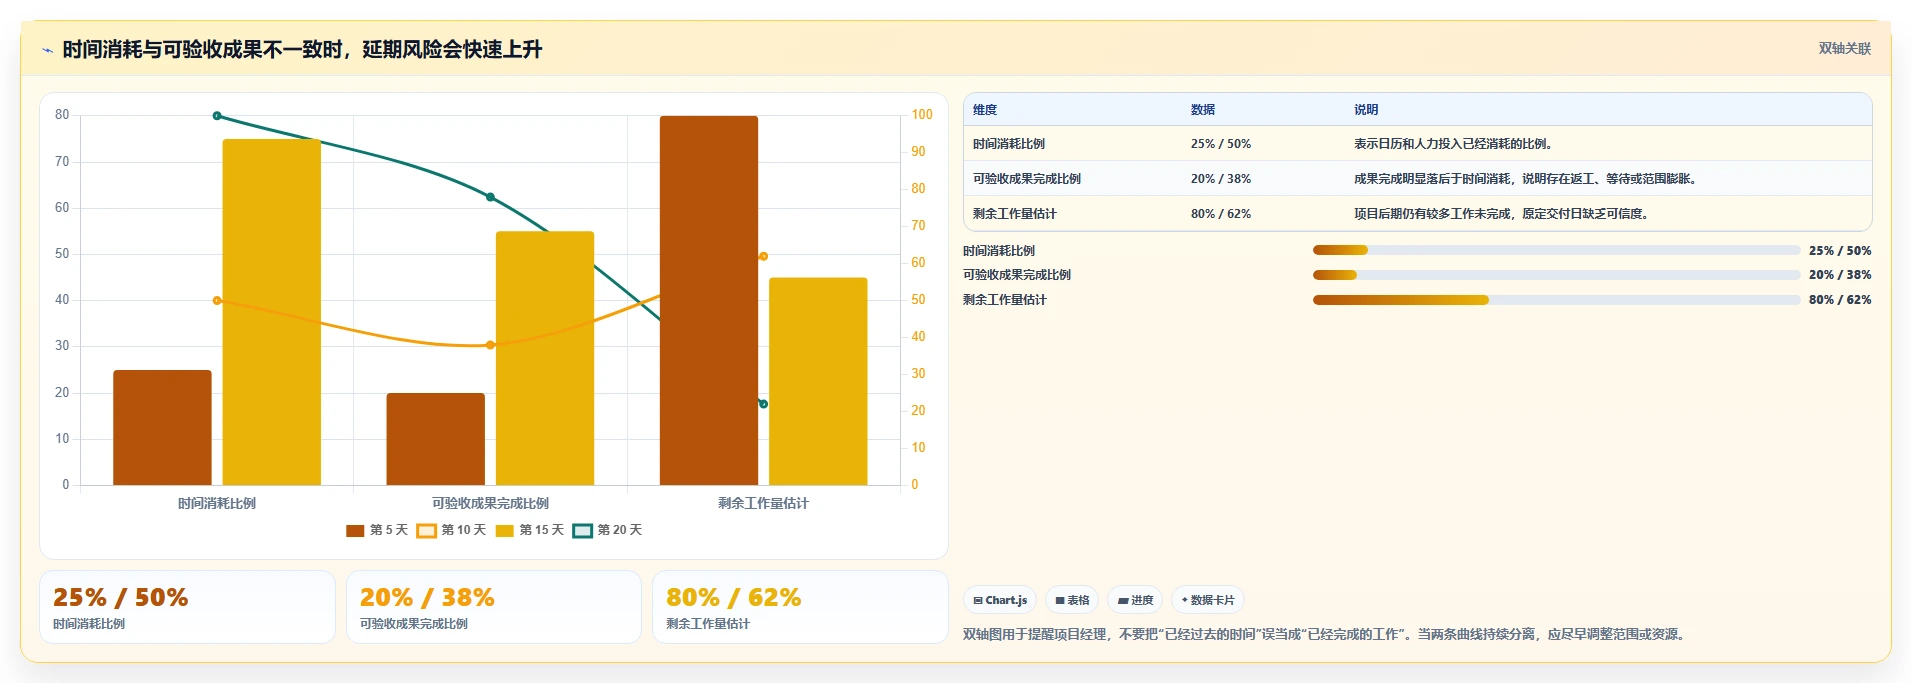Click the orange line point above 时间消耗比例
This screenshot has height=683, width=1912.
pyautogui.click(x=217, y=300)
